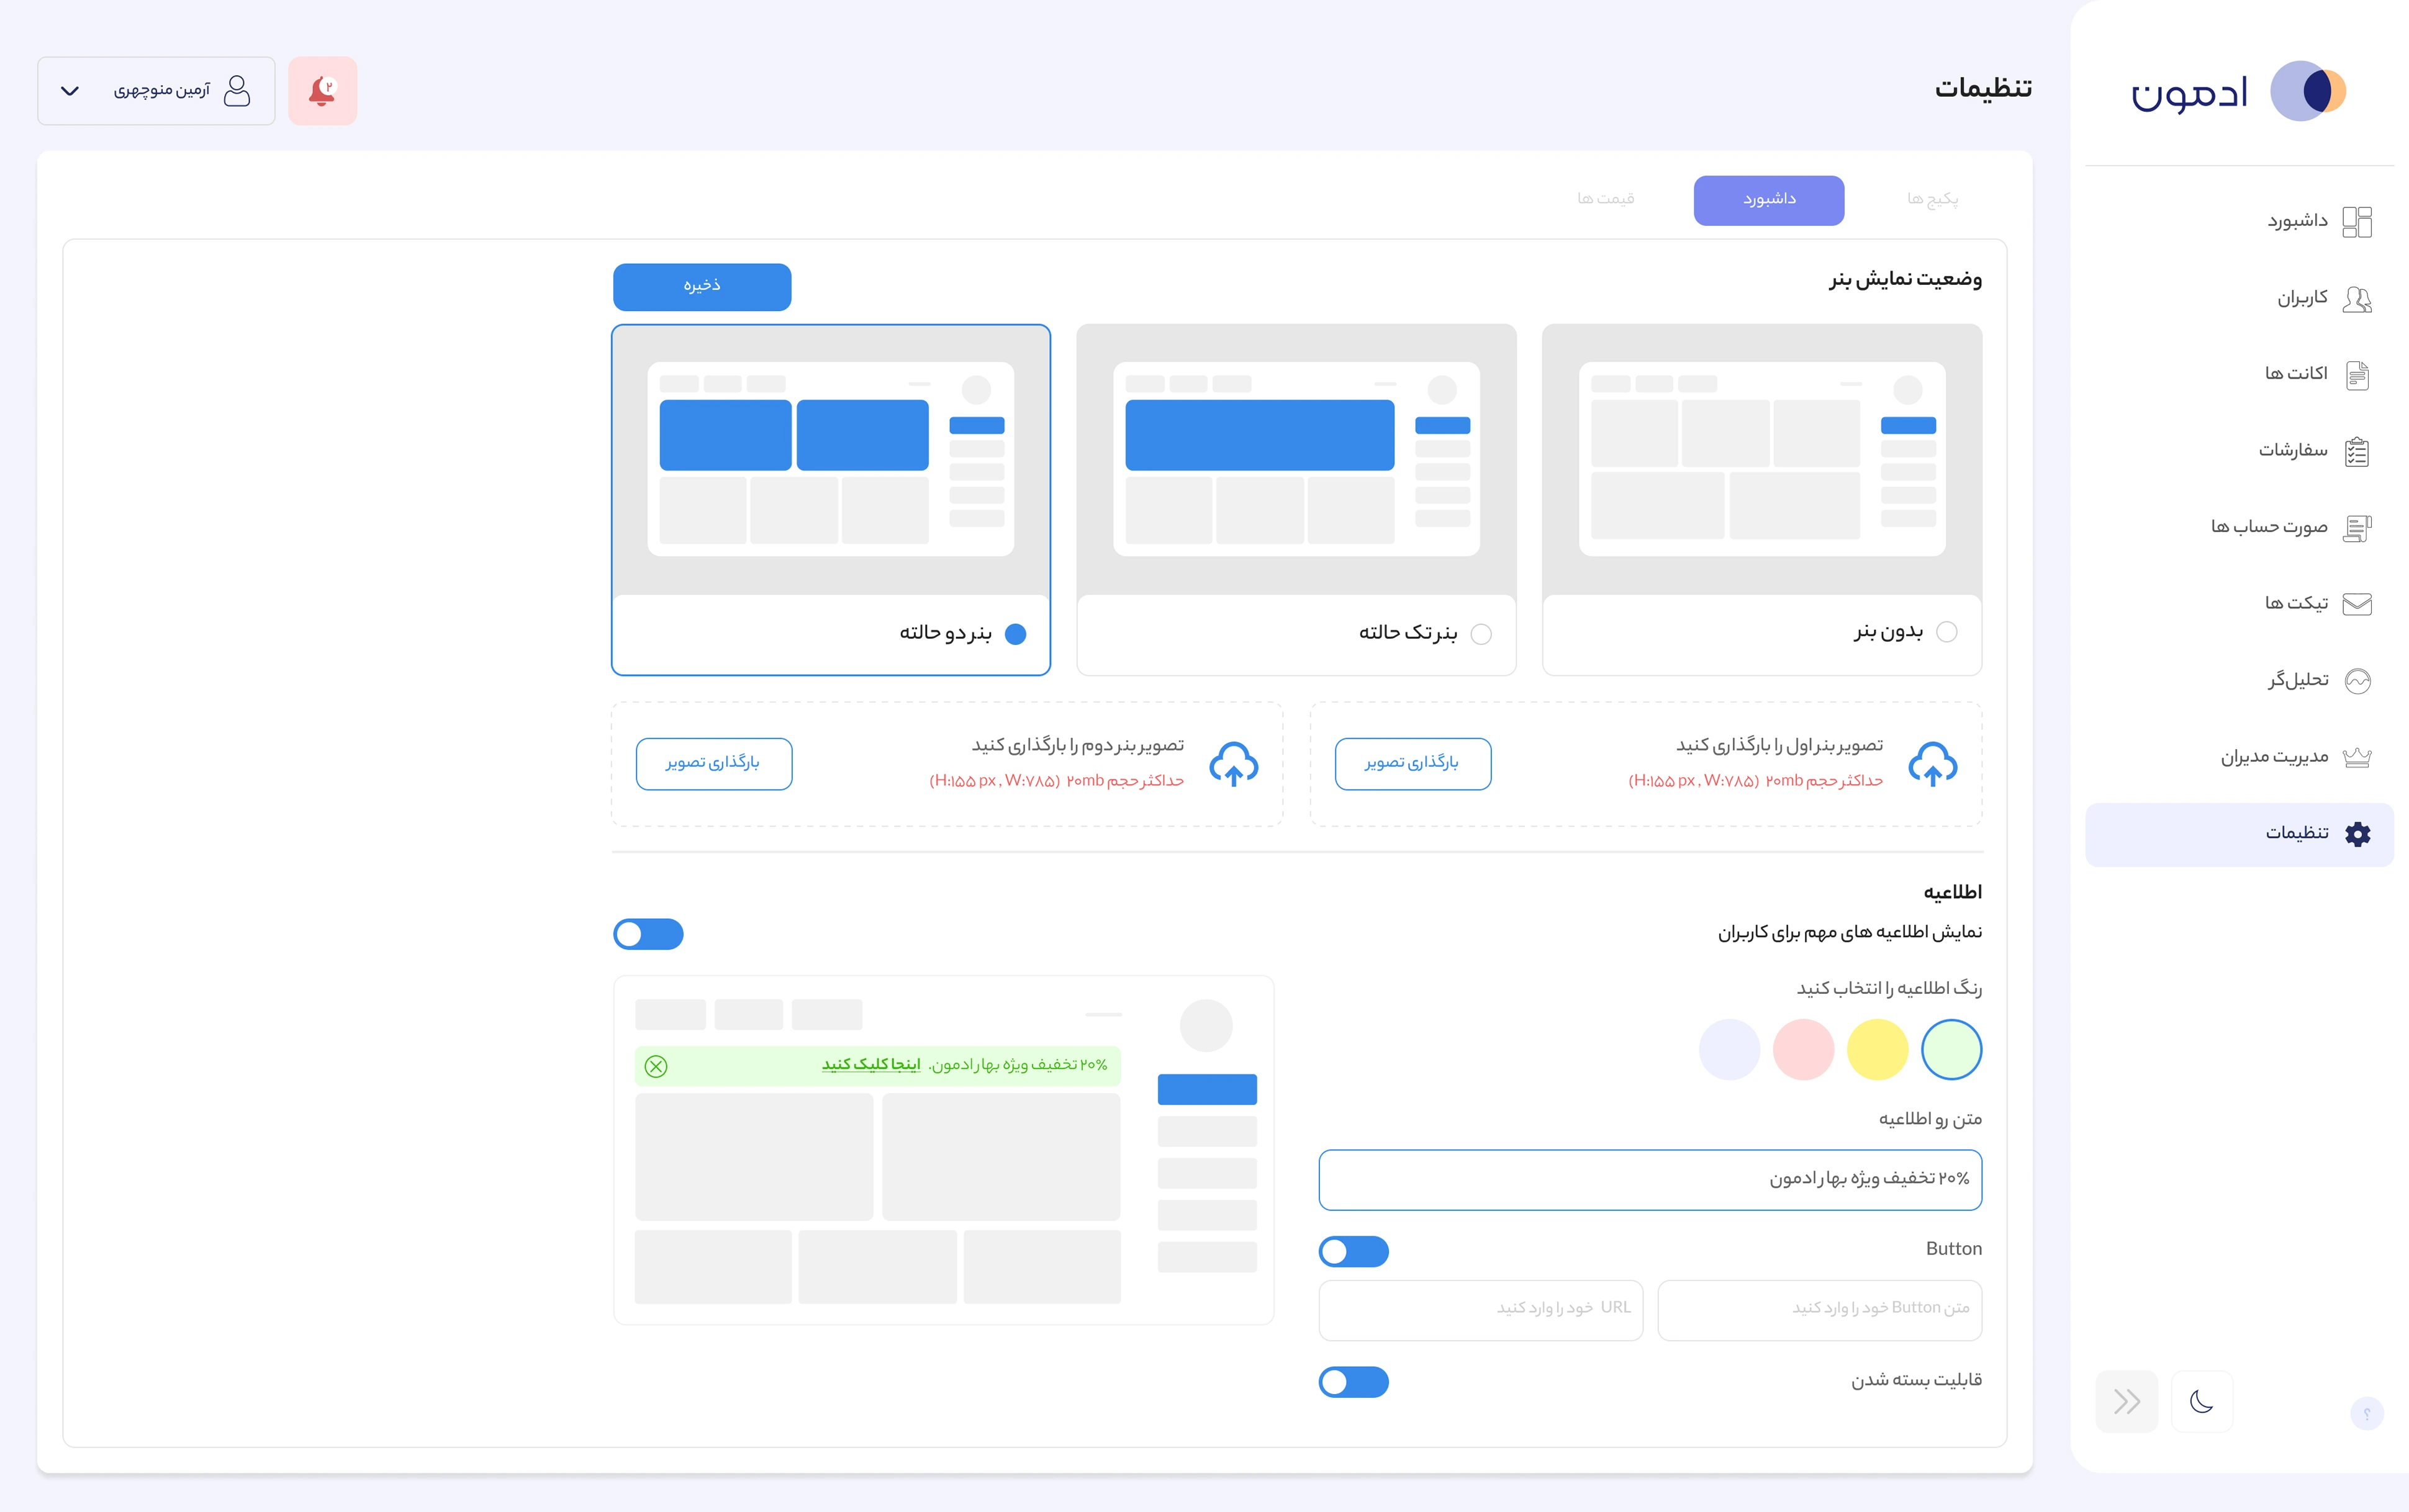2409x1512 pixels.
Task: Click the مدیریت مدیران sidebar label
Action: click(x=2274, y=757)
